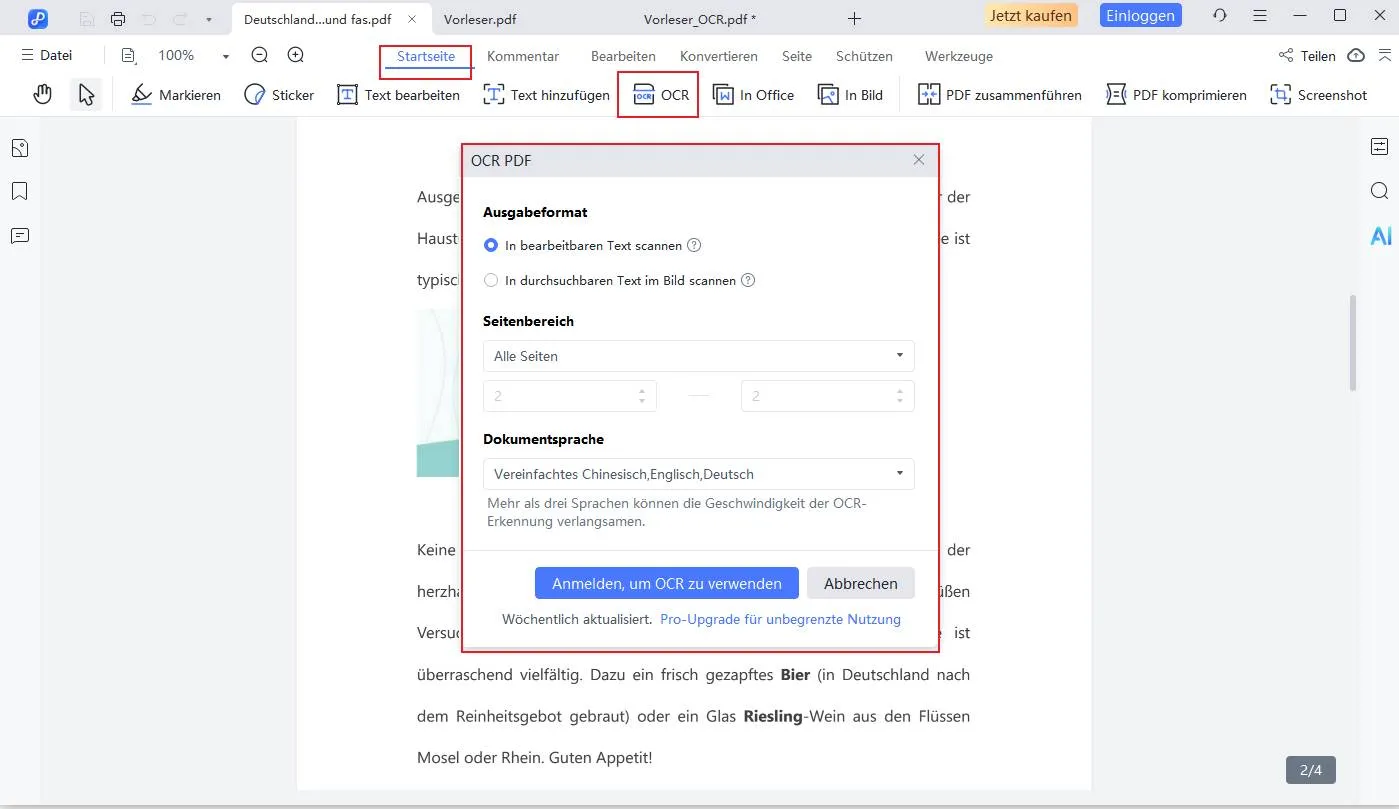This screenshot has width=1399, height=809.
Task: Open the 'Alle Seiten' page range dropdown
Action: [698, 356]
